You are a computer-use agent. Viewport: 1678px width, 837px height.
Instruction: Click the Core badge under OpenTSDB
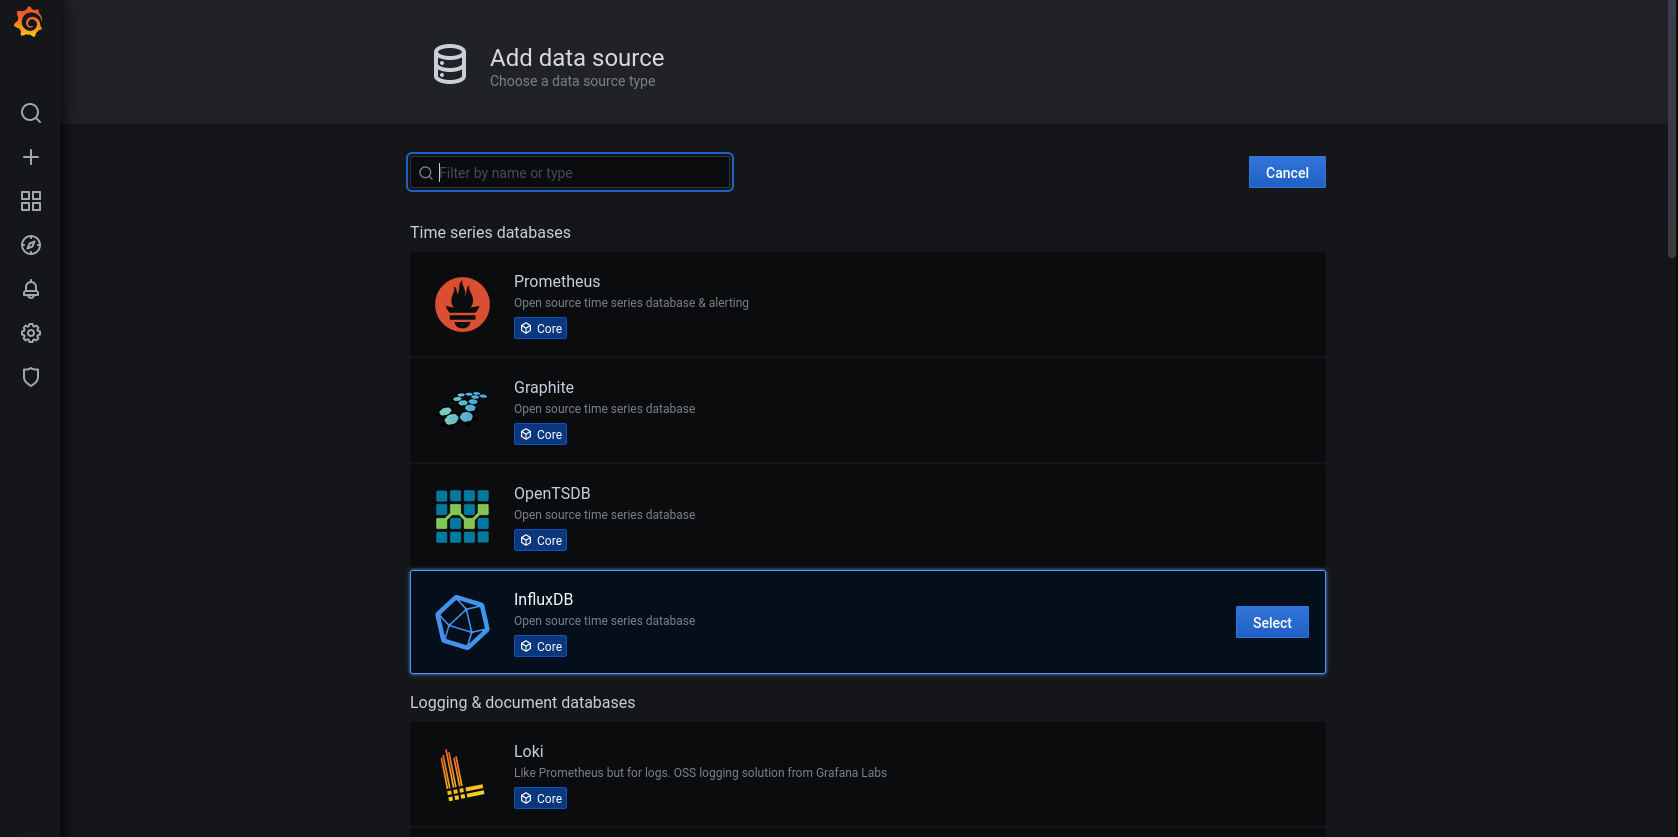click(x=540, y=540)
